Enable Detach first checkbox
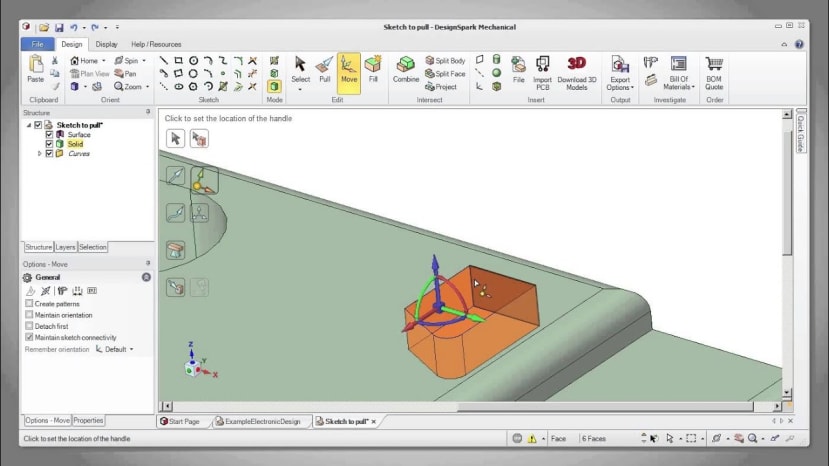 tap(29, 326)
